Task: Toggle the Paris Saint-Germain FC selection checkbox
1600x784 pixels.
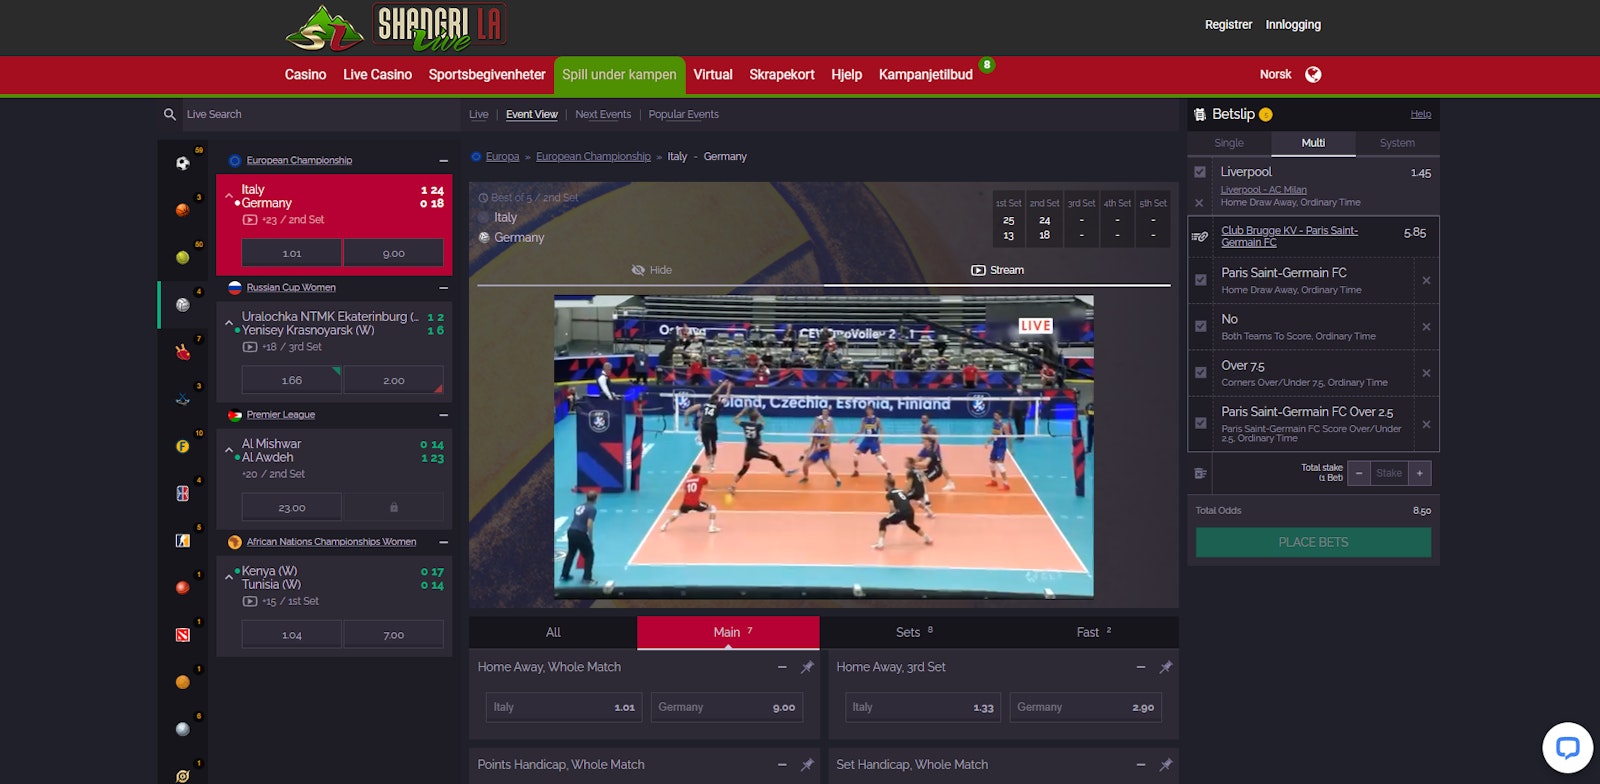Action: click(1200, 280)
